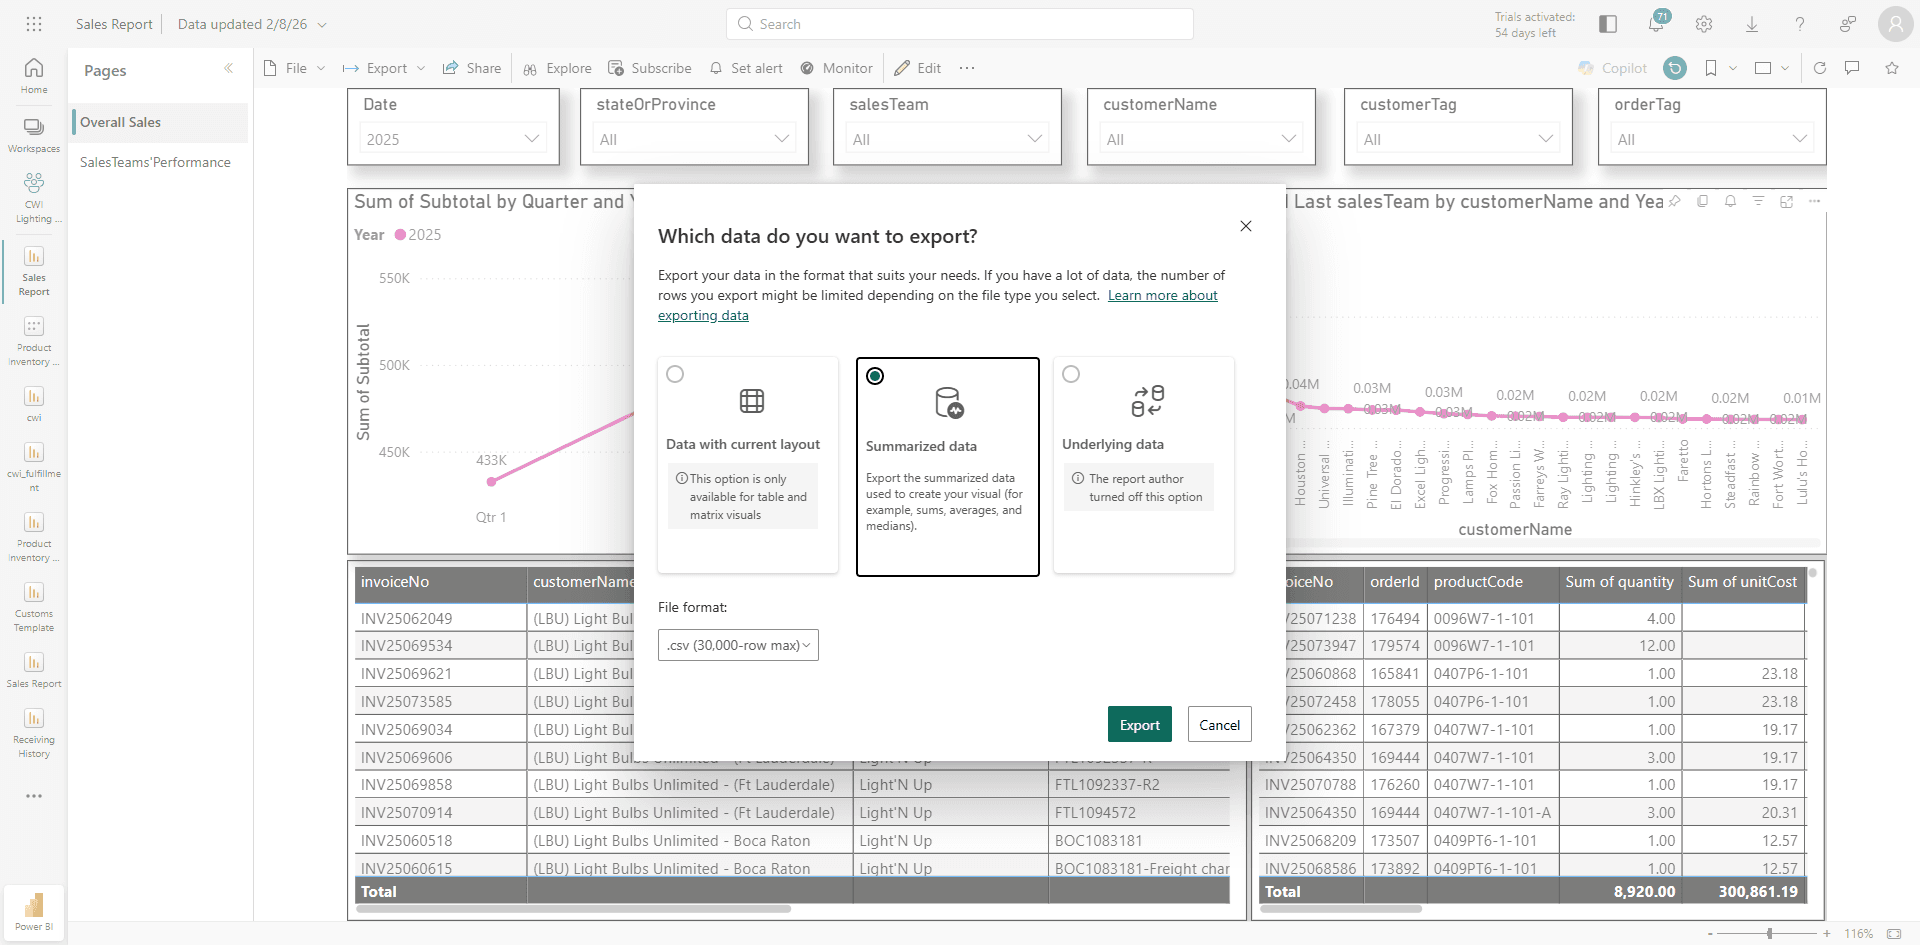This screenshot has height=945, width=1920.
Task: Adjust the zoom slider handle
Action: 1770,933
